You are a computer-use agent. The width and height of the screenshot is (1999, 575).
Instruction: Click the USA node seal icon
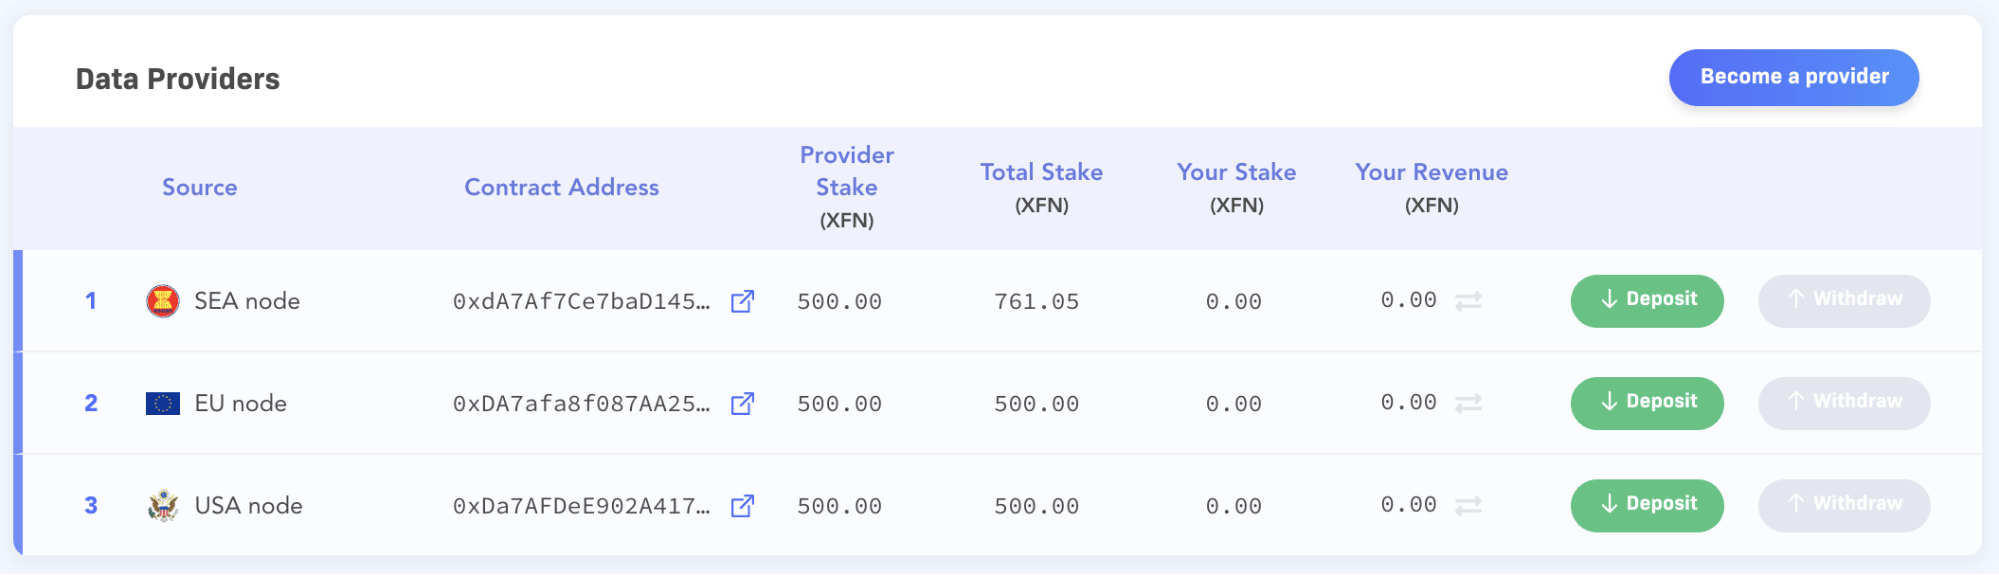click(x=163, y=506)
